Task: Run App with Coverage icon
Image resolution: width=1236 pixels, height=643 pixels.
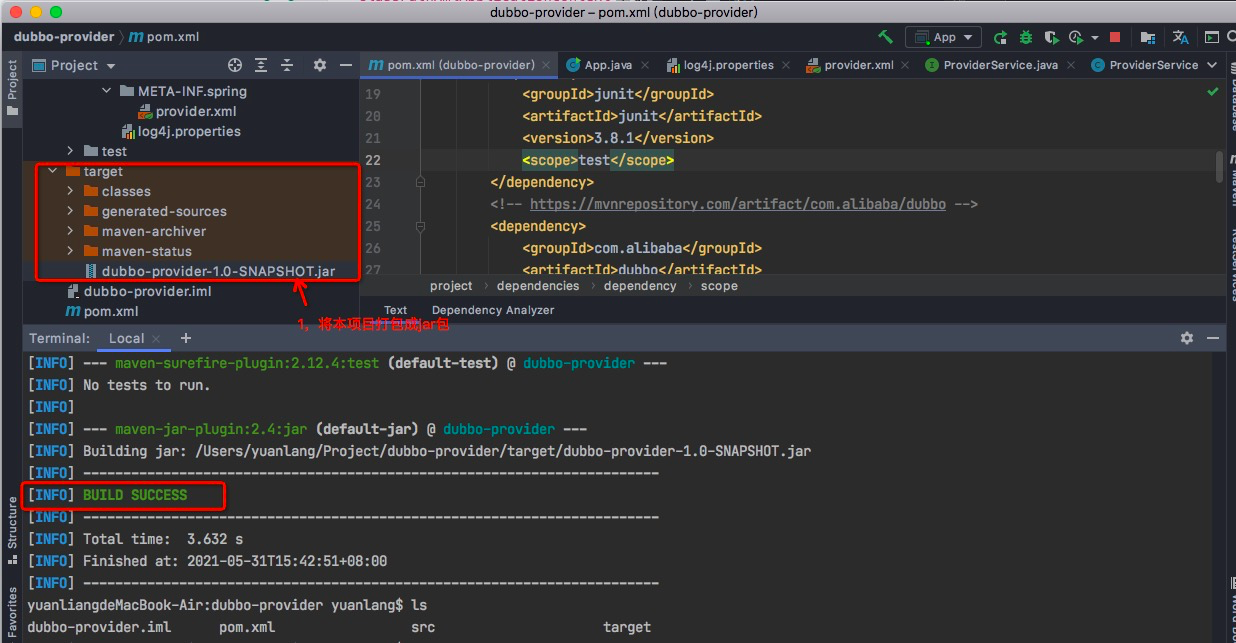Action: [1051, 37]
